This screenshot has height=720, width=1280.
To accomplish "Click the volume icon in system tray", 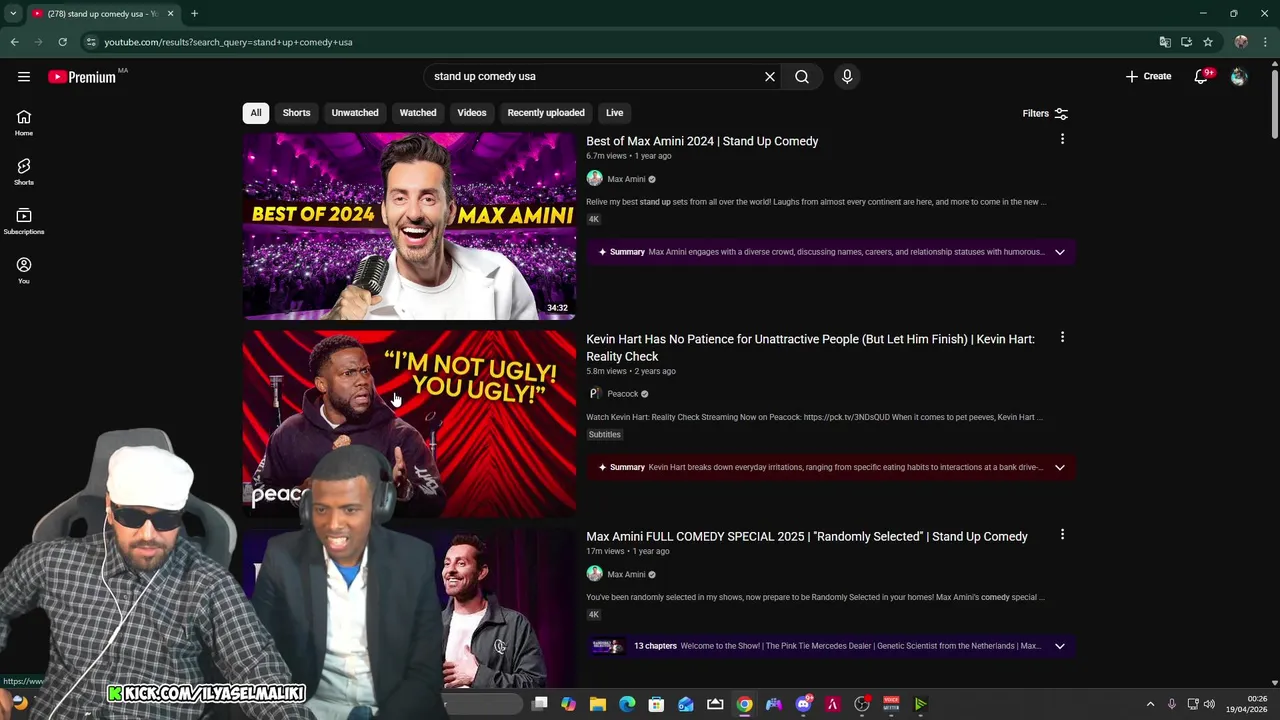I will point(1209,704).
